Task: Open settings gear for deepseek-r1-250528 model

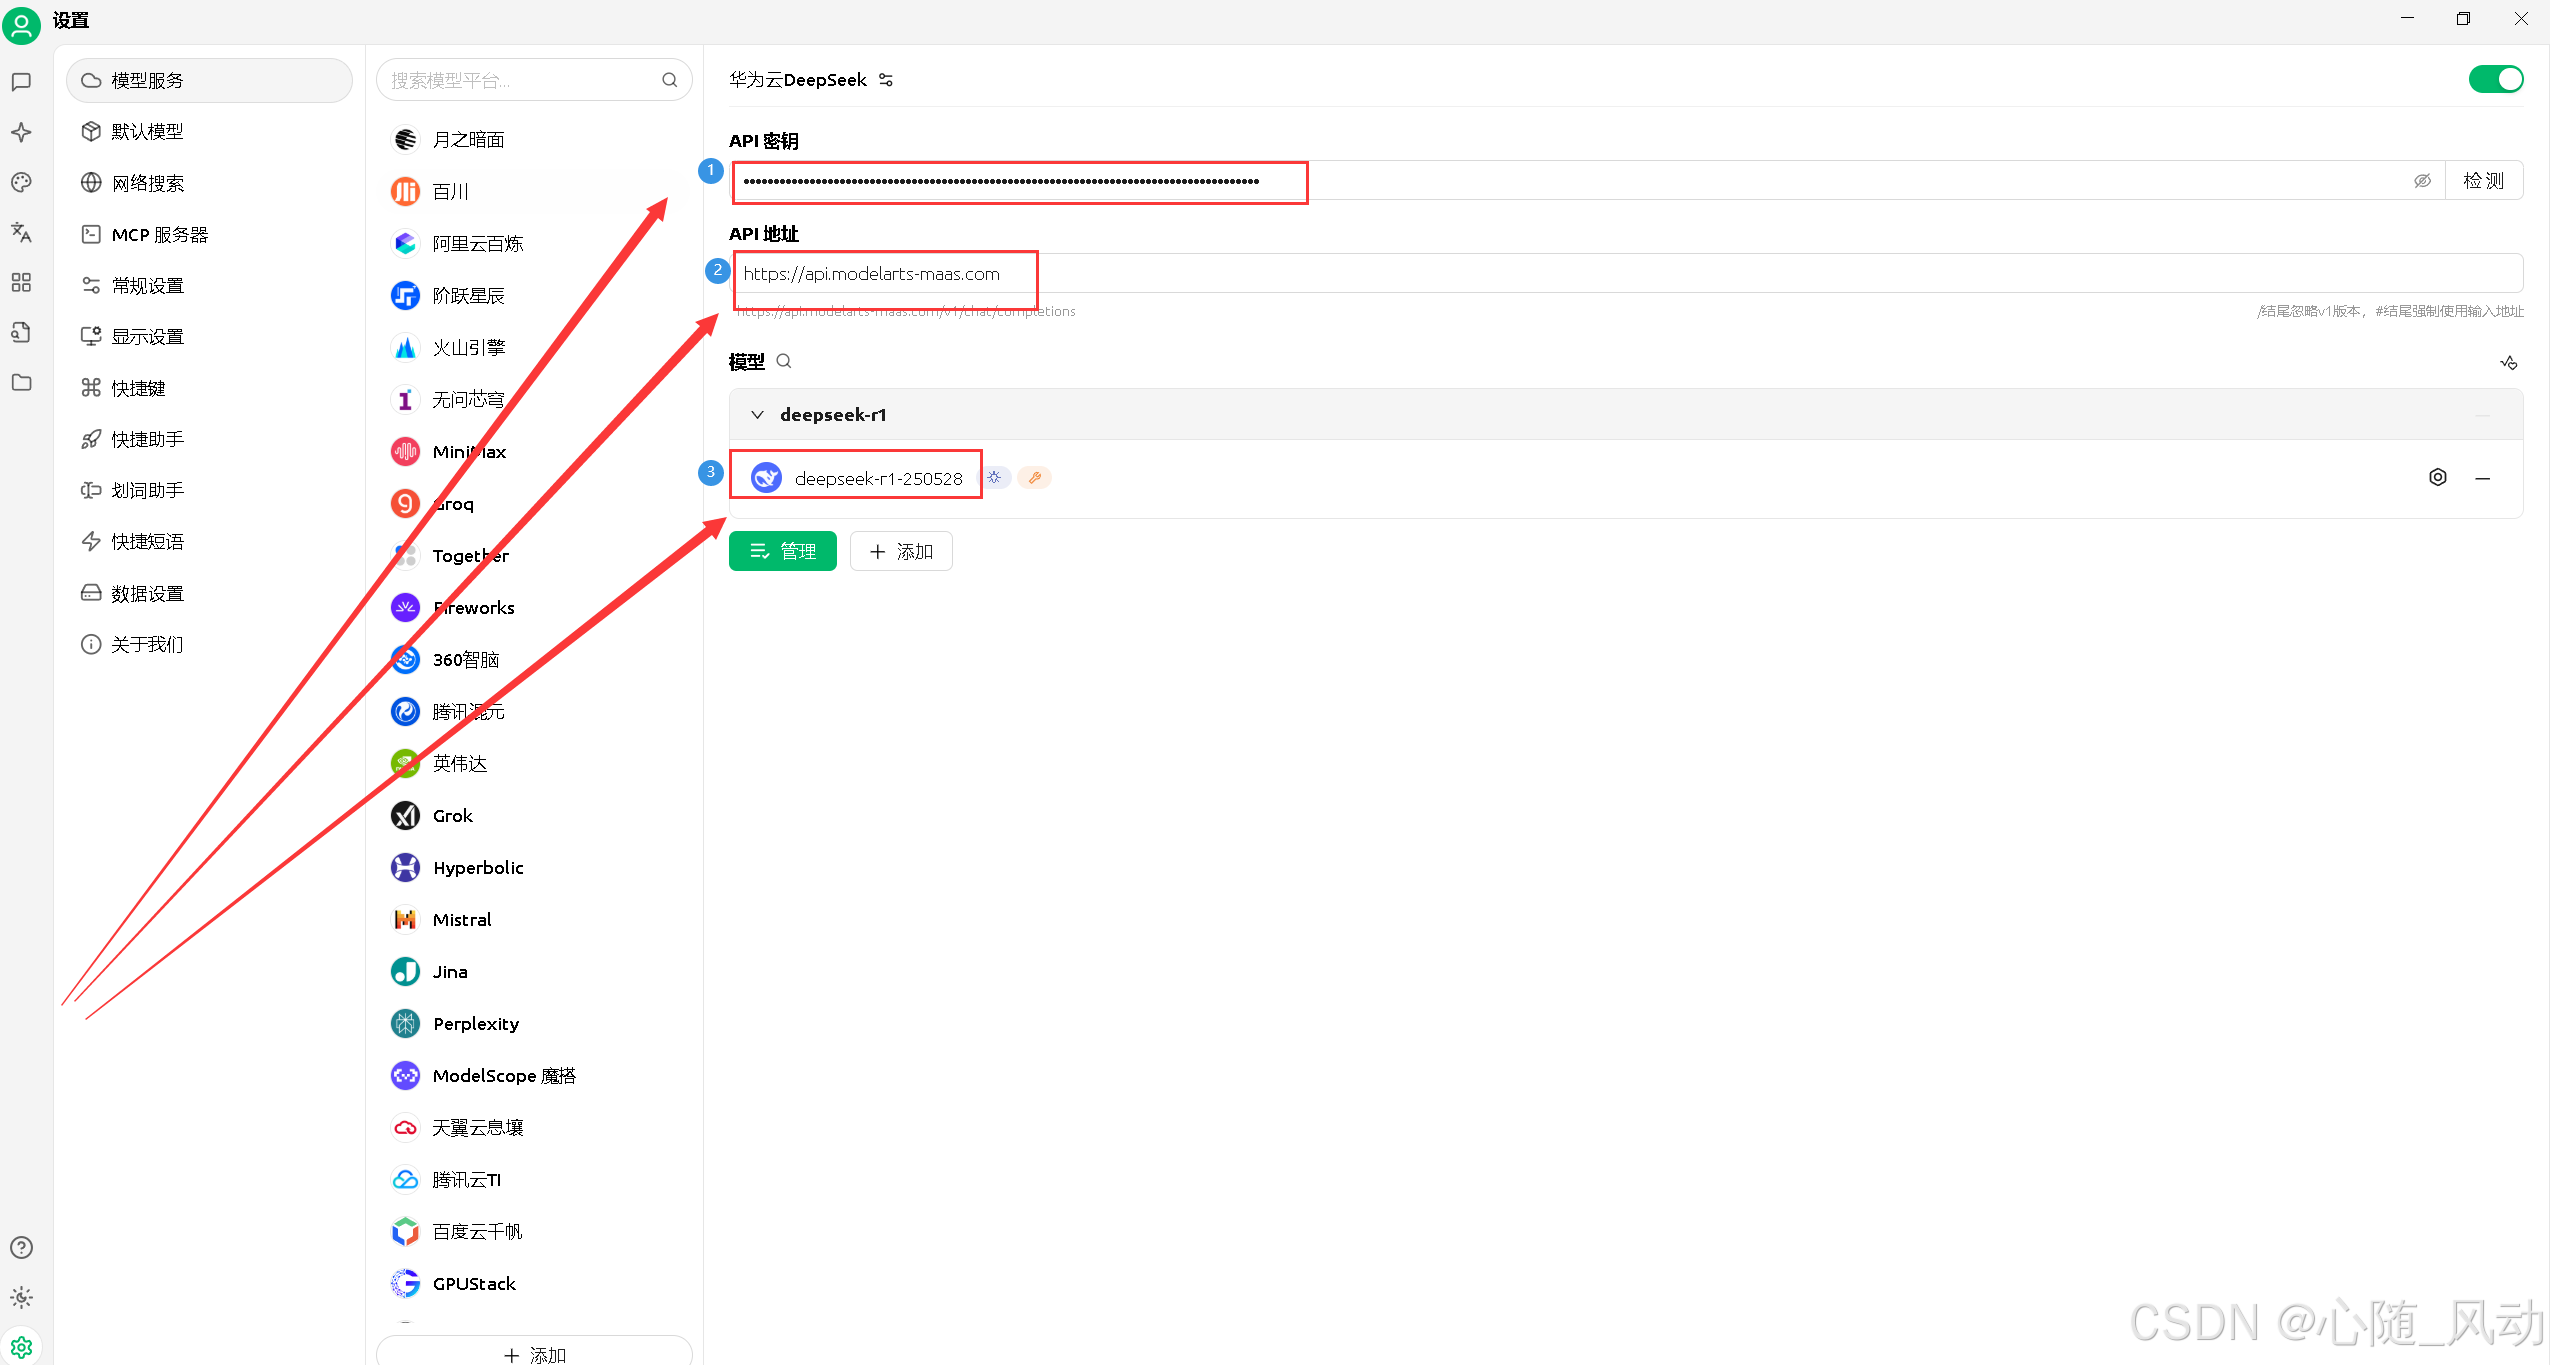Action: coord(2437,478)
